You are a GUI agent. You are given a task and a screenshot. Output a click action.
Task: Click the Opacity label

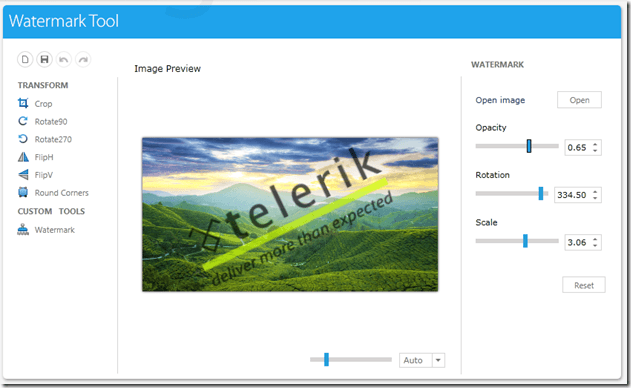(x=491, y=128)
